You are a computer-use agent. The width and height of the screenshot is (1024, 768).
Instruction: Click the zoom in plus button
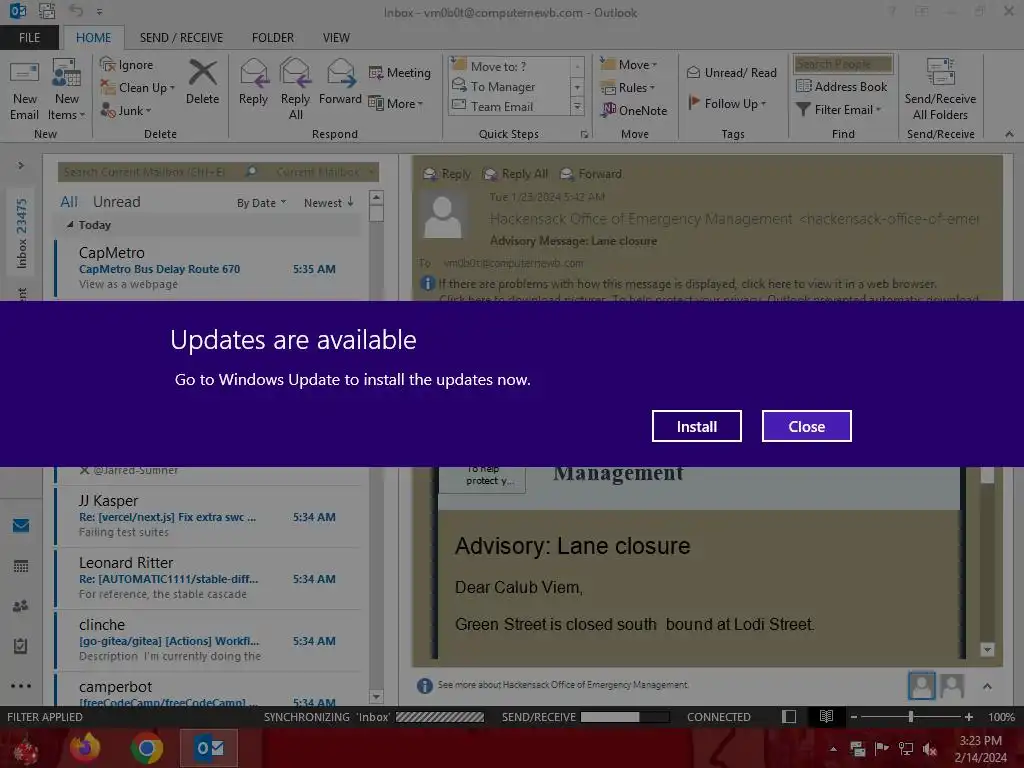pyautogui.click(x=968, y=716)
